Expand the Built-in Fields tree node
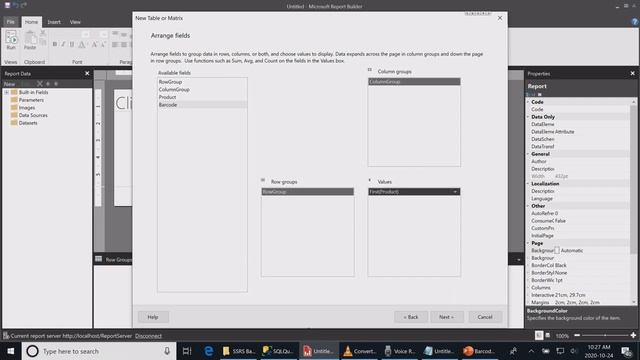 point(7,93)
